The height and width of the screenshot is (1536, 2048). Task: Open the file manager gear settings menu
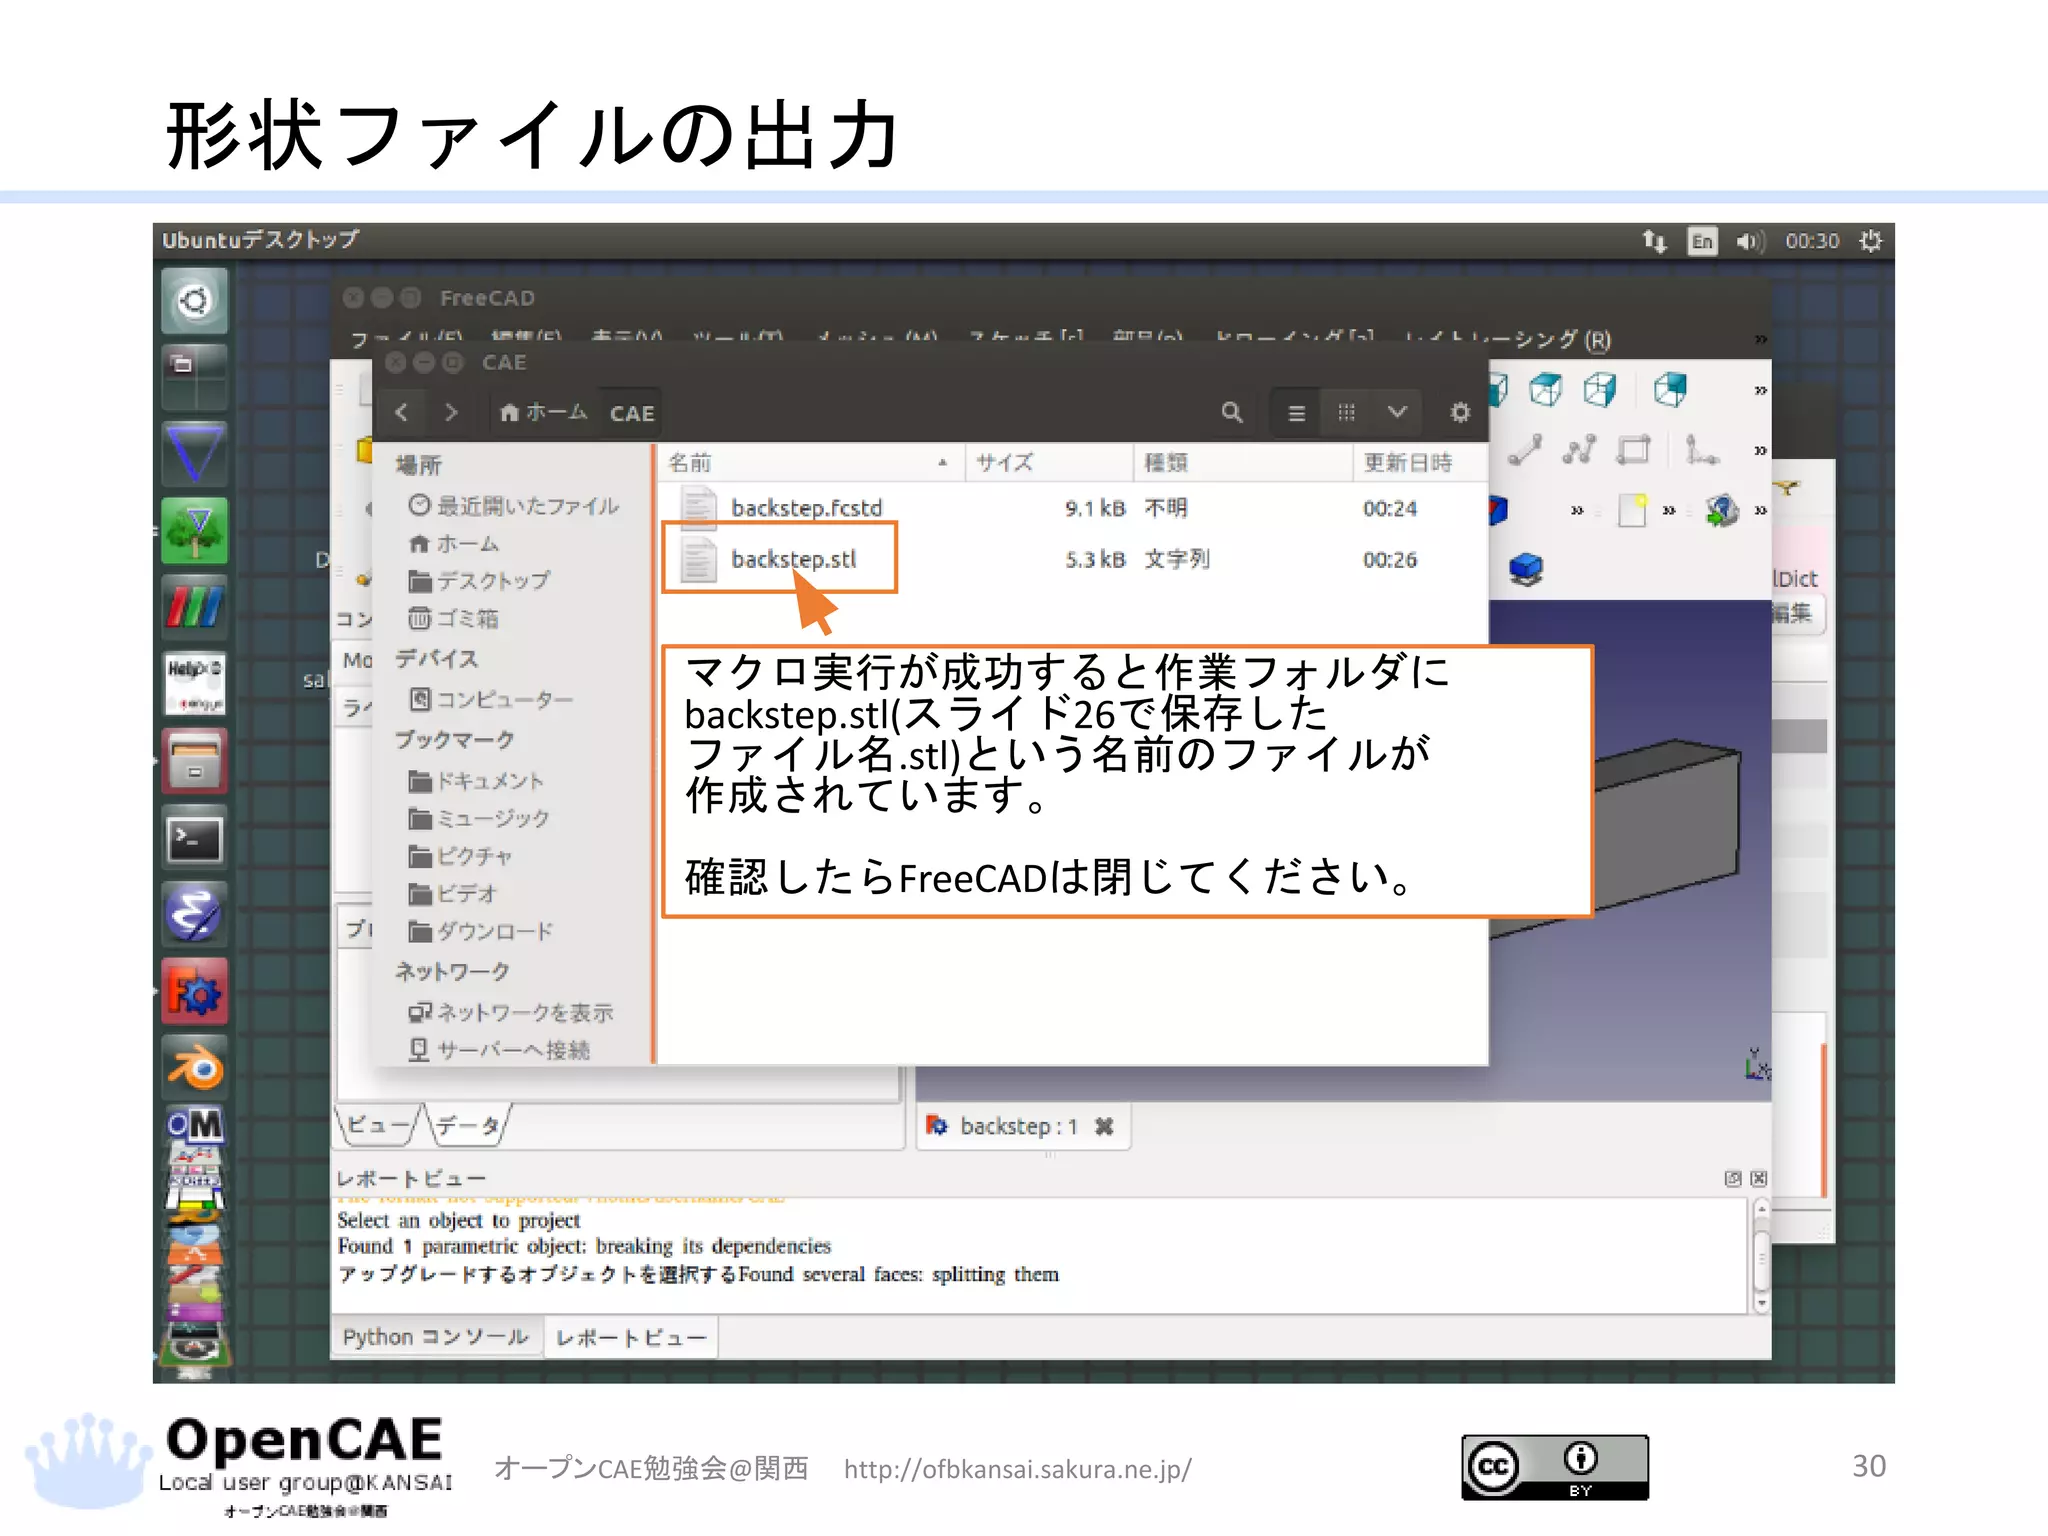pyautogui.click(x=1460, y=412)
